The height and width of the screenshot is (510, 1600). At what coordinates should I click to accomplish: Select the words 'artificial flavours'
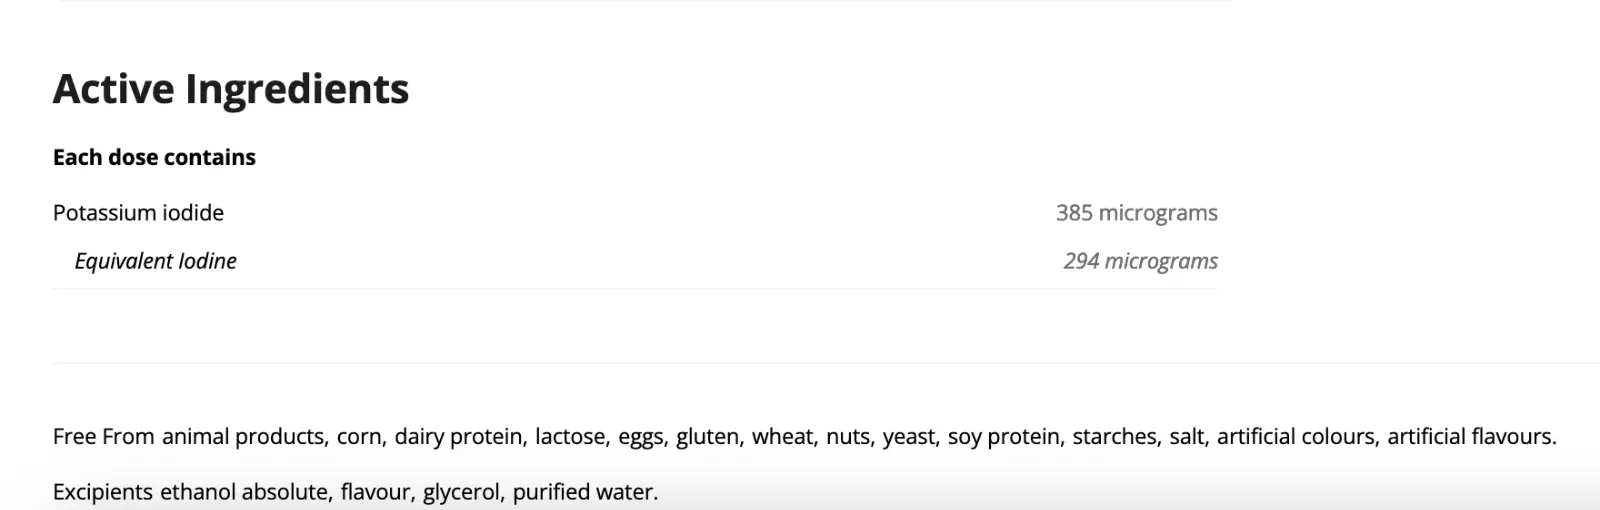(x=1468, y=437)
